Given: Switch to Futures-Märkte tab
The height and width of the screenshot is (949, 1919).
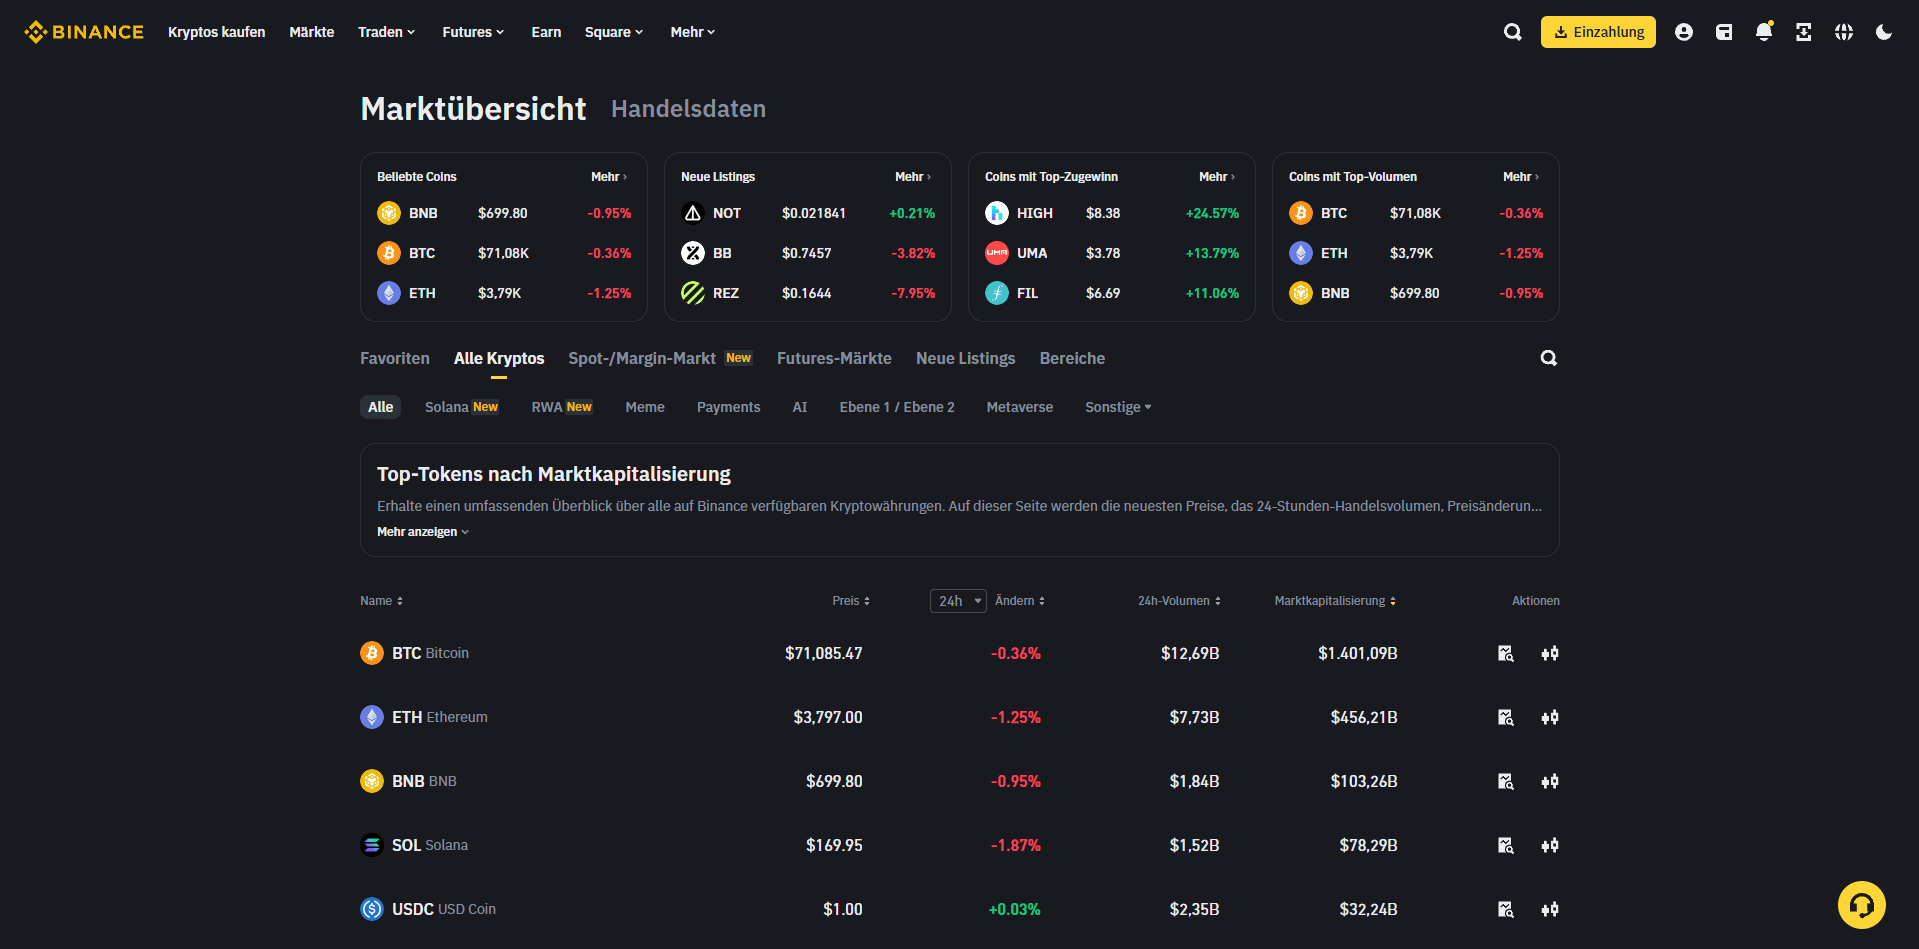Looking at the screenshot, I should click(834, 358).
